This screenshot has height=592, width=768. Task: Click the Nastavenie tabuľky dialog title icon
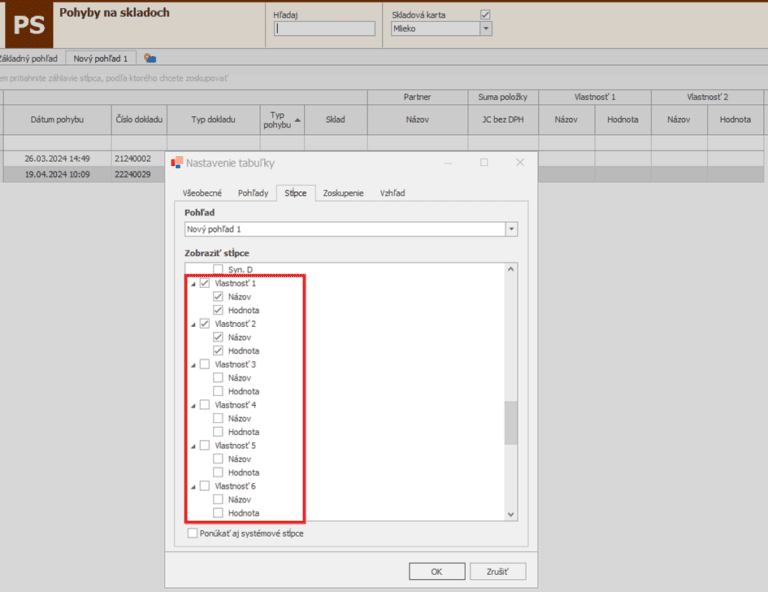click(x=177, y=162)
